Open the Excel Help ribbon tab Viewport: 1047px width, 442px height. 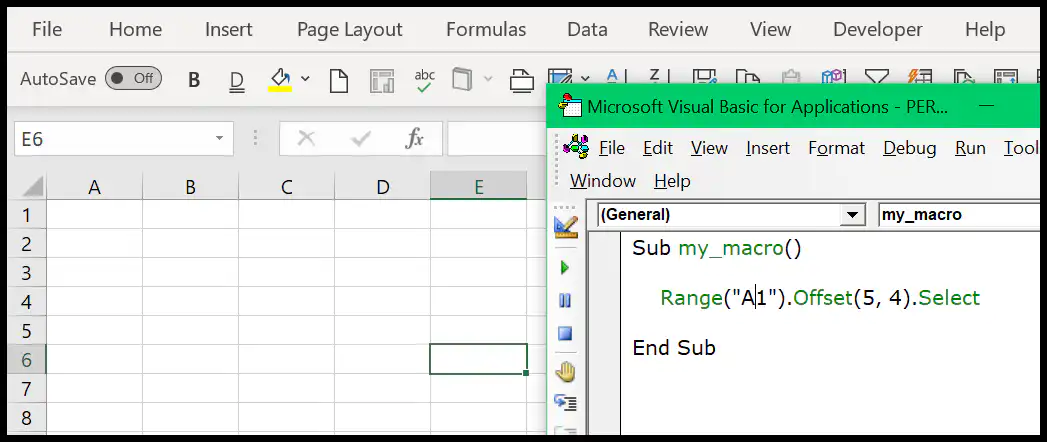tap(985, 29)
